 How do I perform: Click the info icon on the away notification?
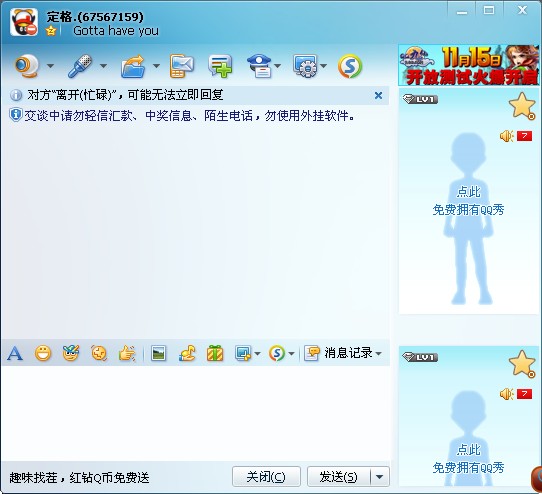pos(16,95)
